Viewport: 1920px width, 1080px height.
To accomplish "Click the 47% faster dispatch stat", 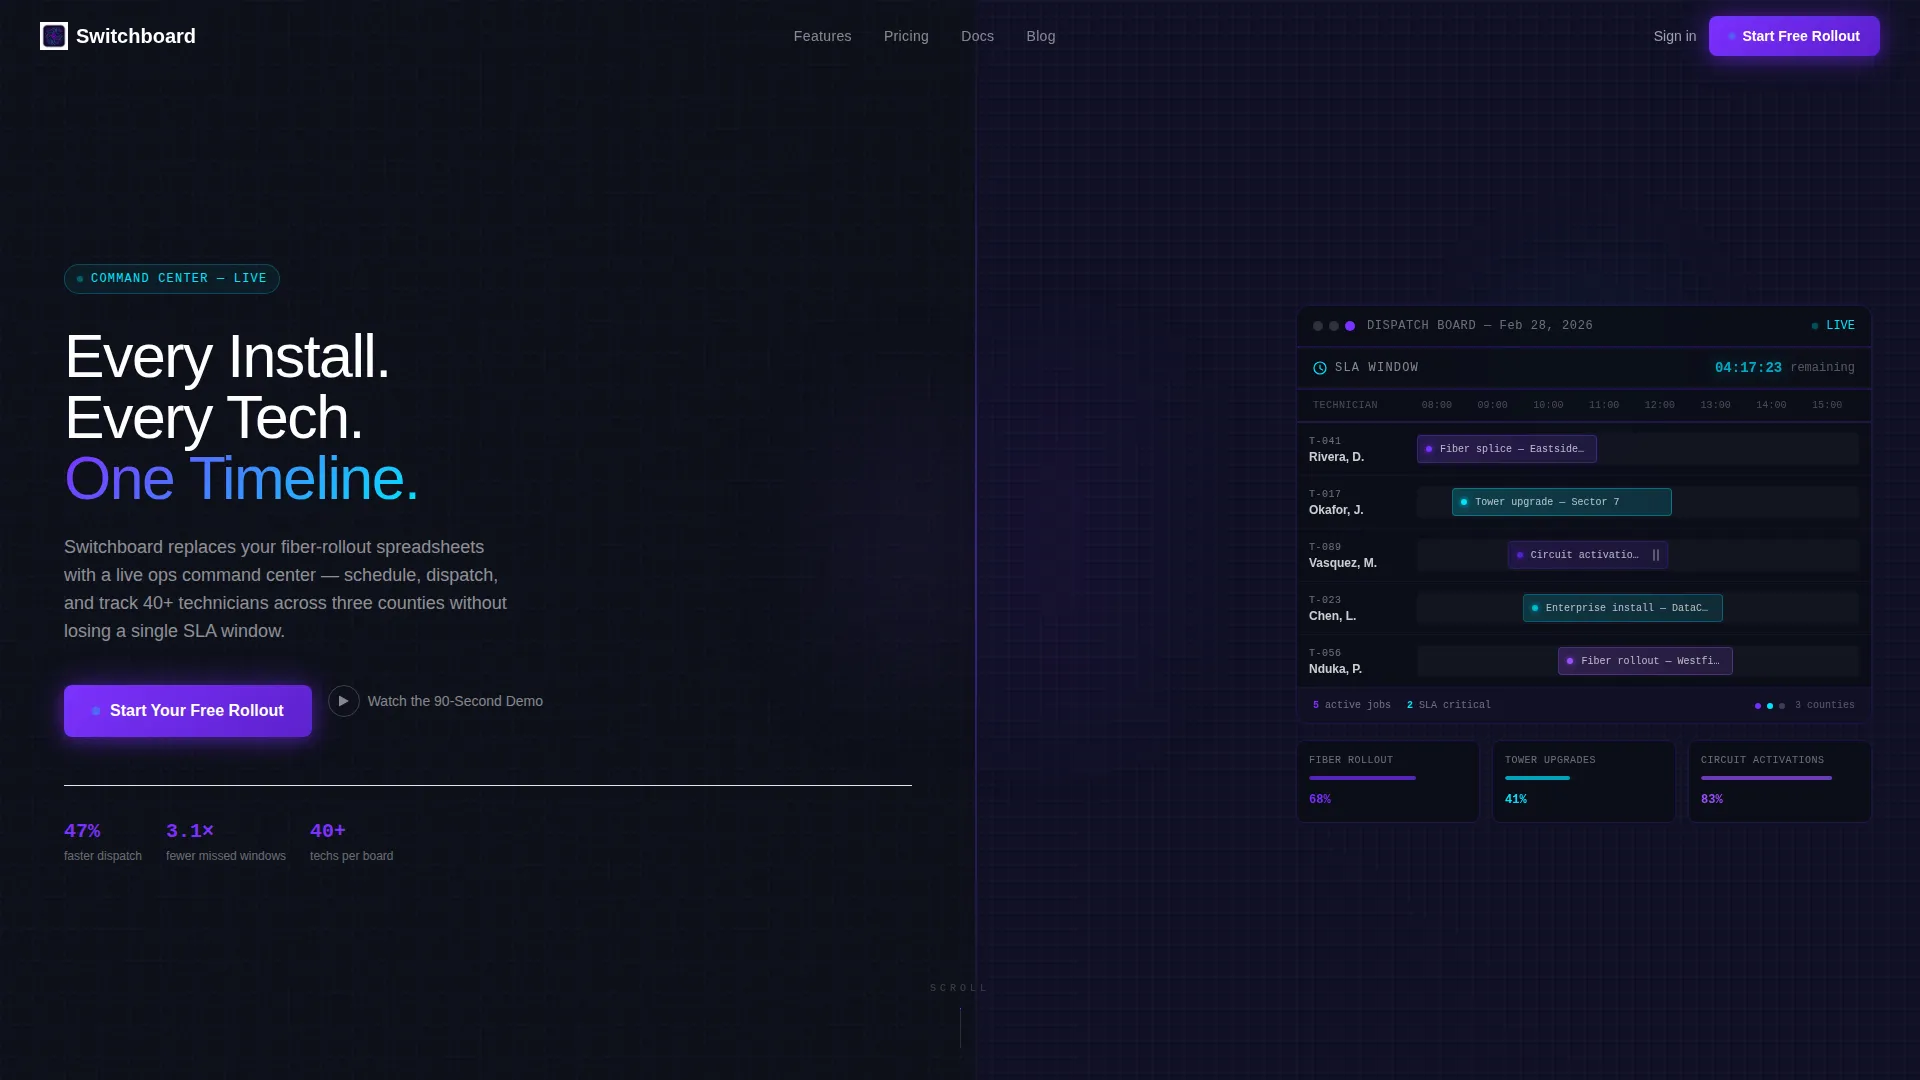I will coord(103,842).
